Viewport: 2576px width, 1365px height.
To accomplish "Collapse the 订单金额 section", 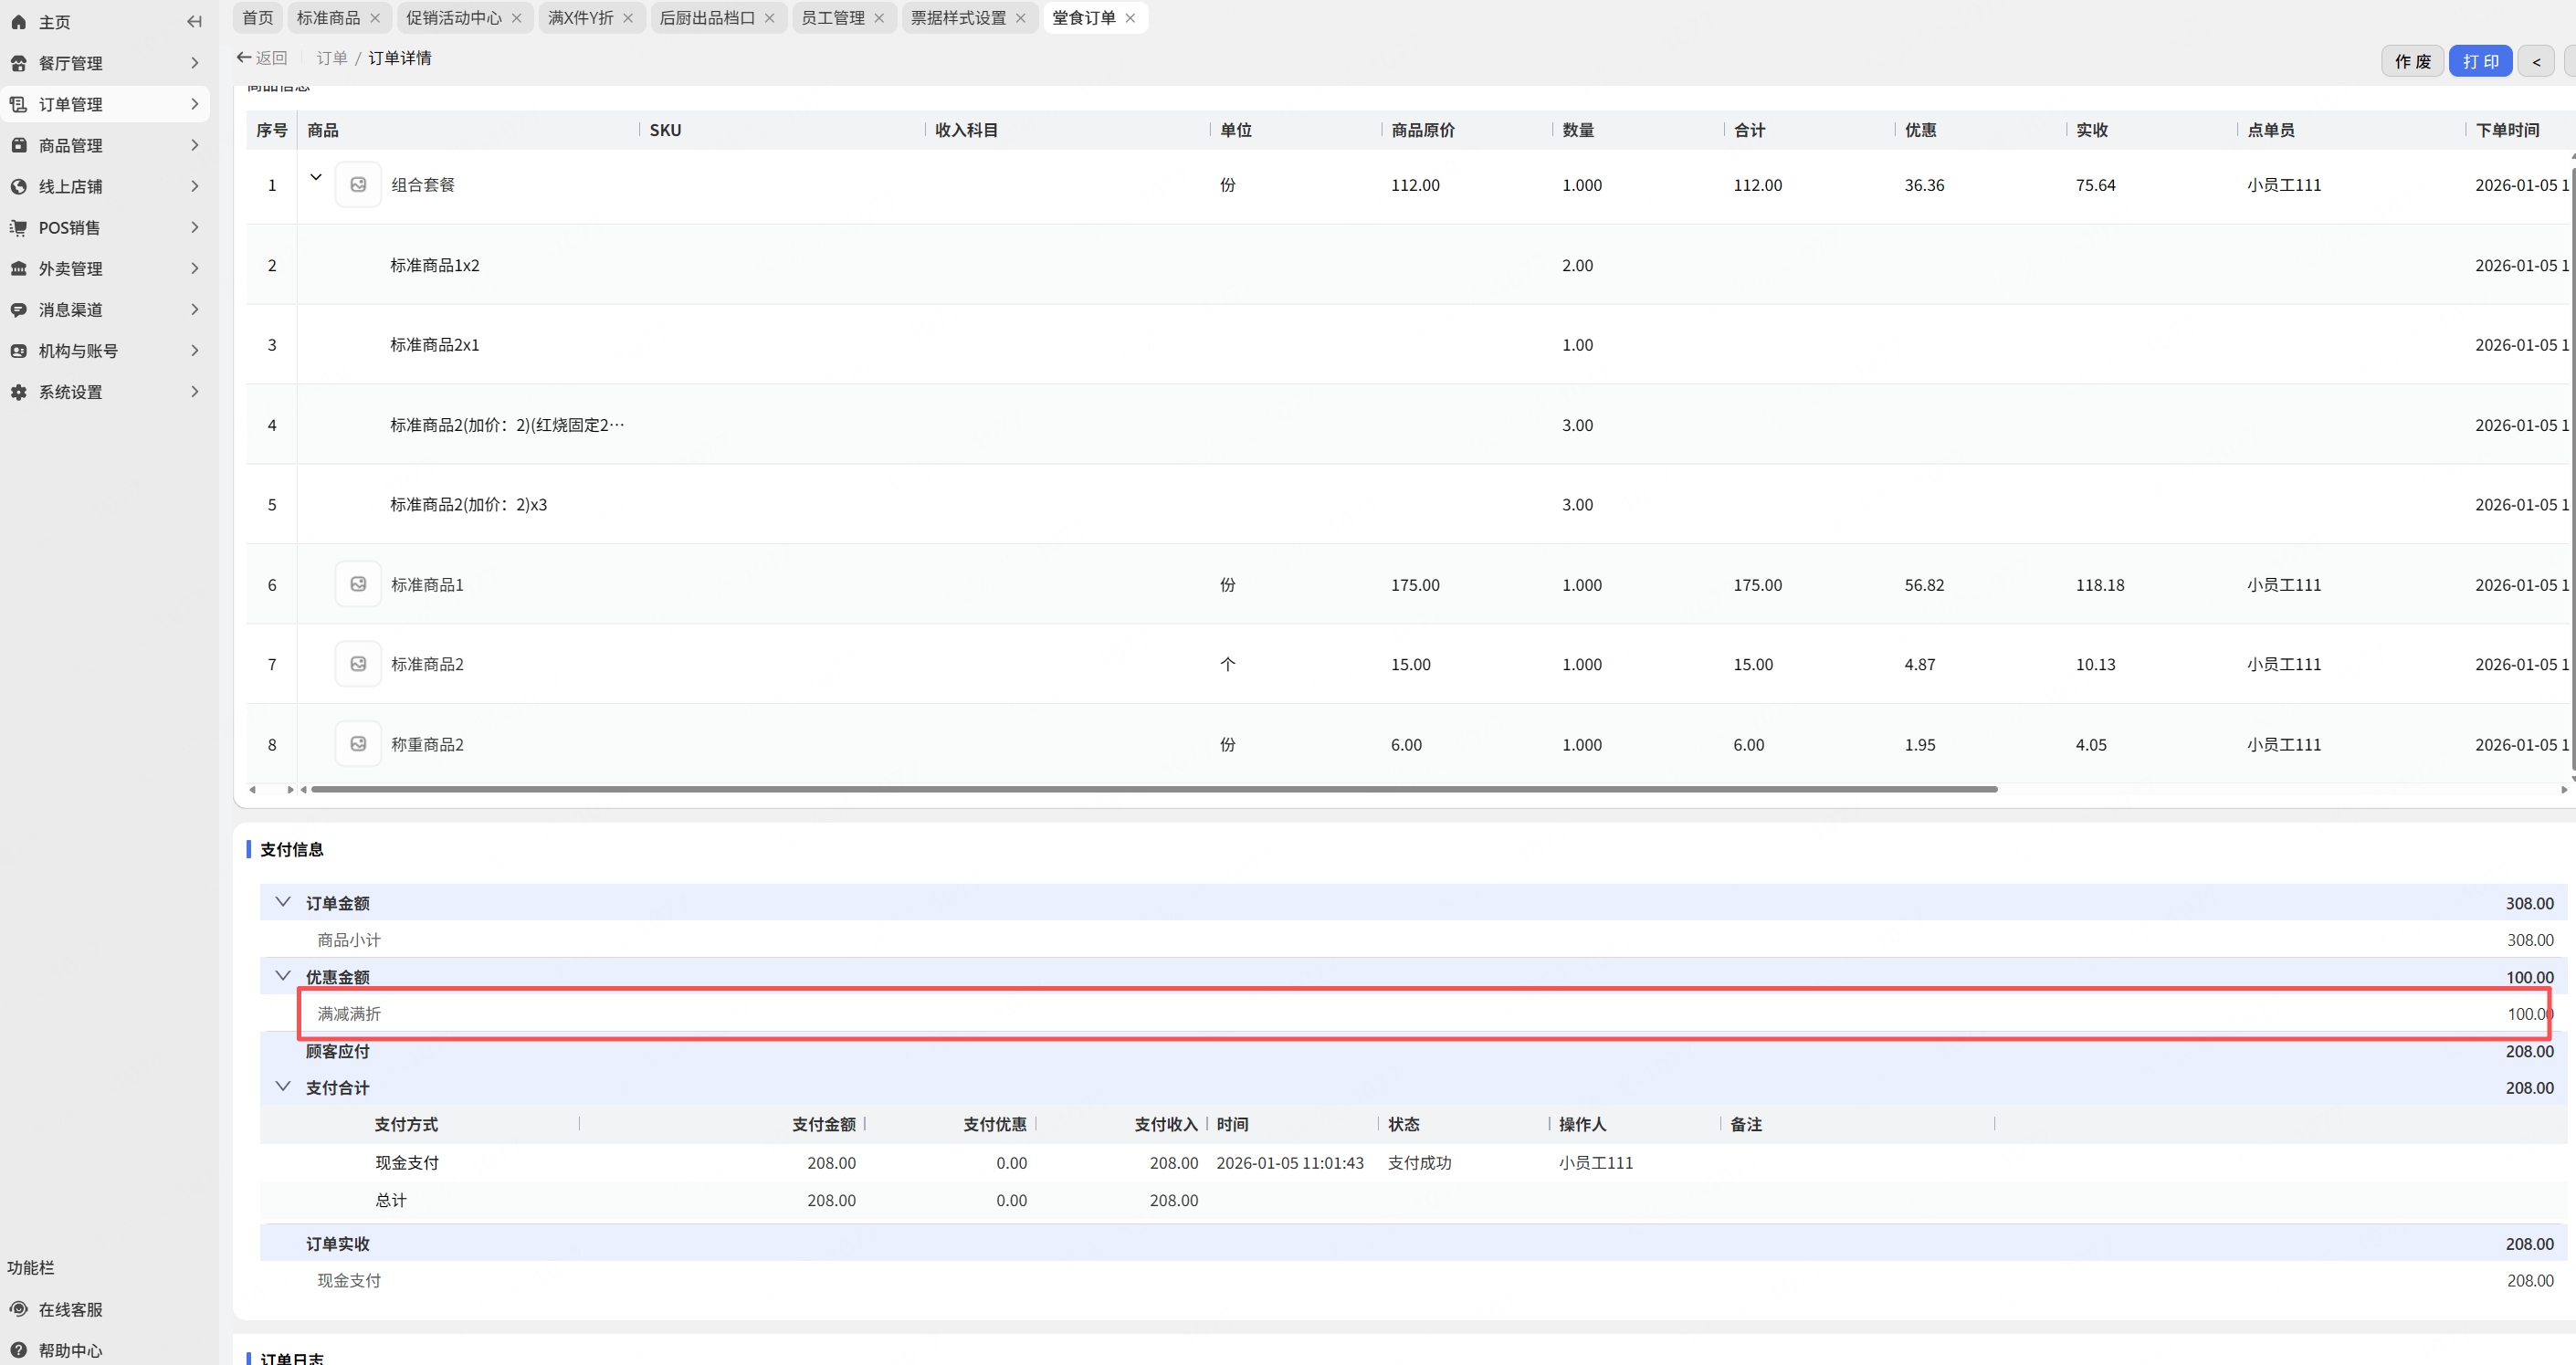I will [283, 902].
